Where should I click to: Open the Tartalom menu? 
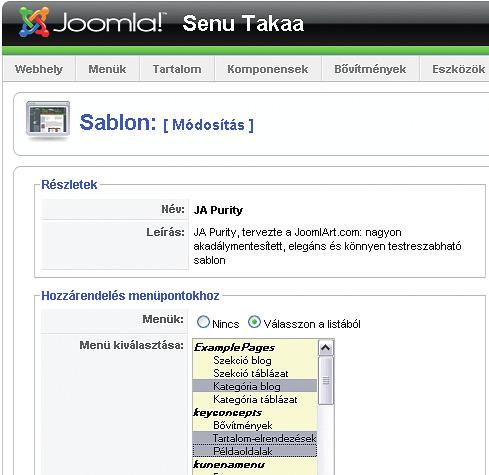click(177, 69)
